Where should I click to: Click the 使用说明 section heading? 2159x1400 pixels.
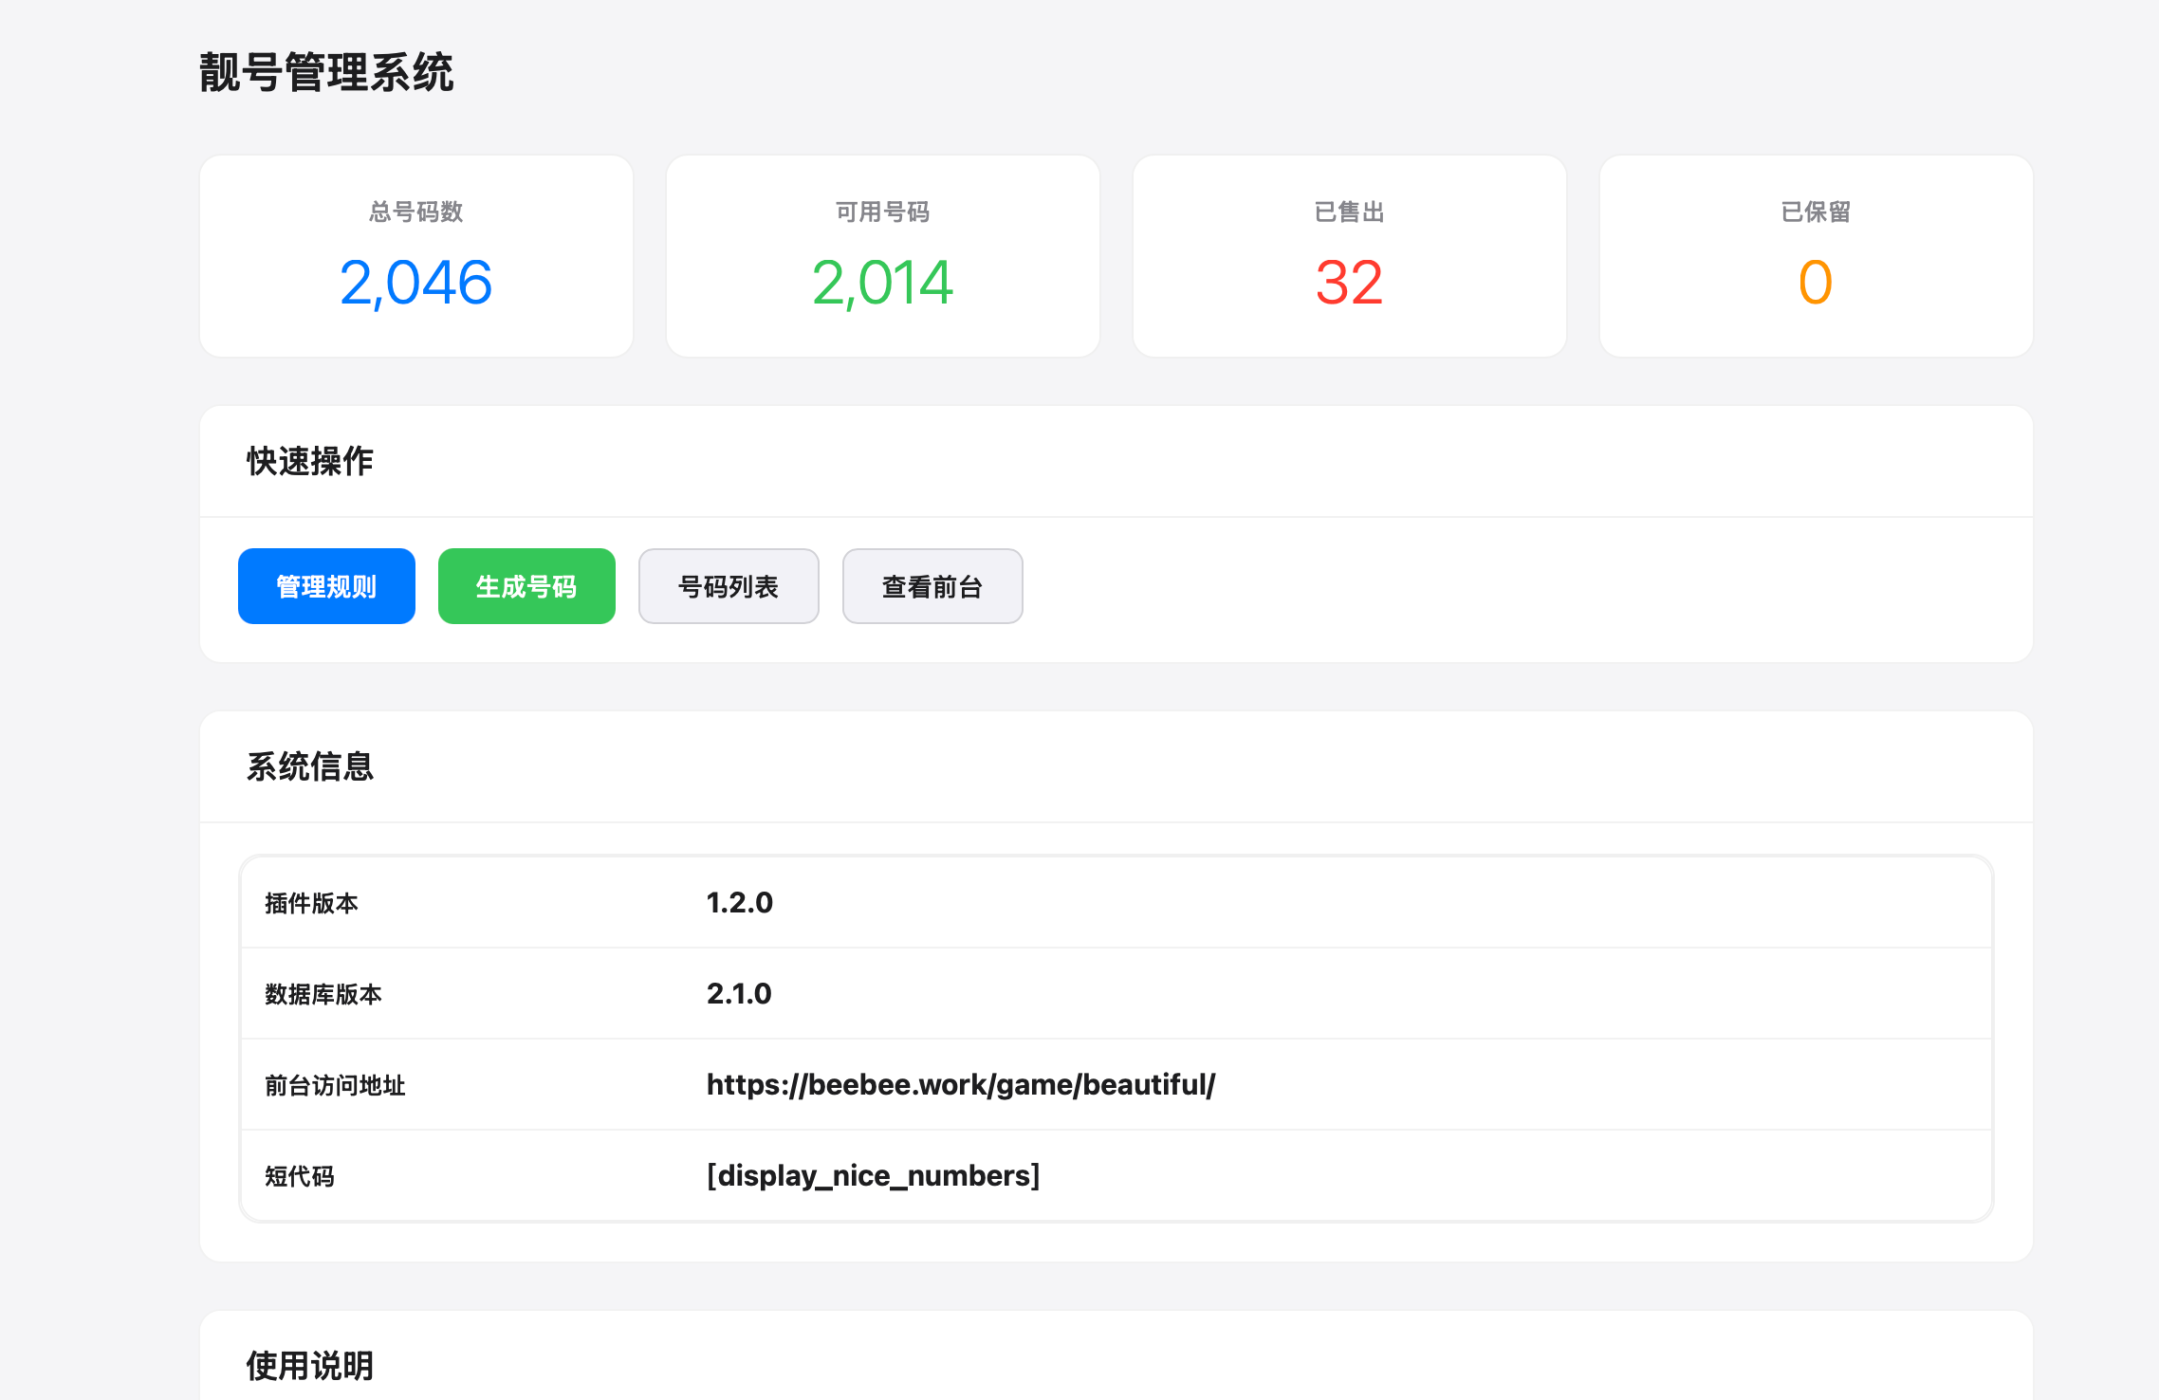tap(310, 1365)
